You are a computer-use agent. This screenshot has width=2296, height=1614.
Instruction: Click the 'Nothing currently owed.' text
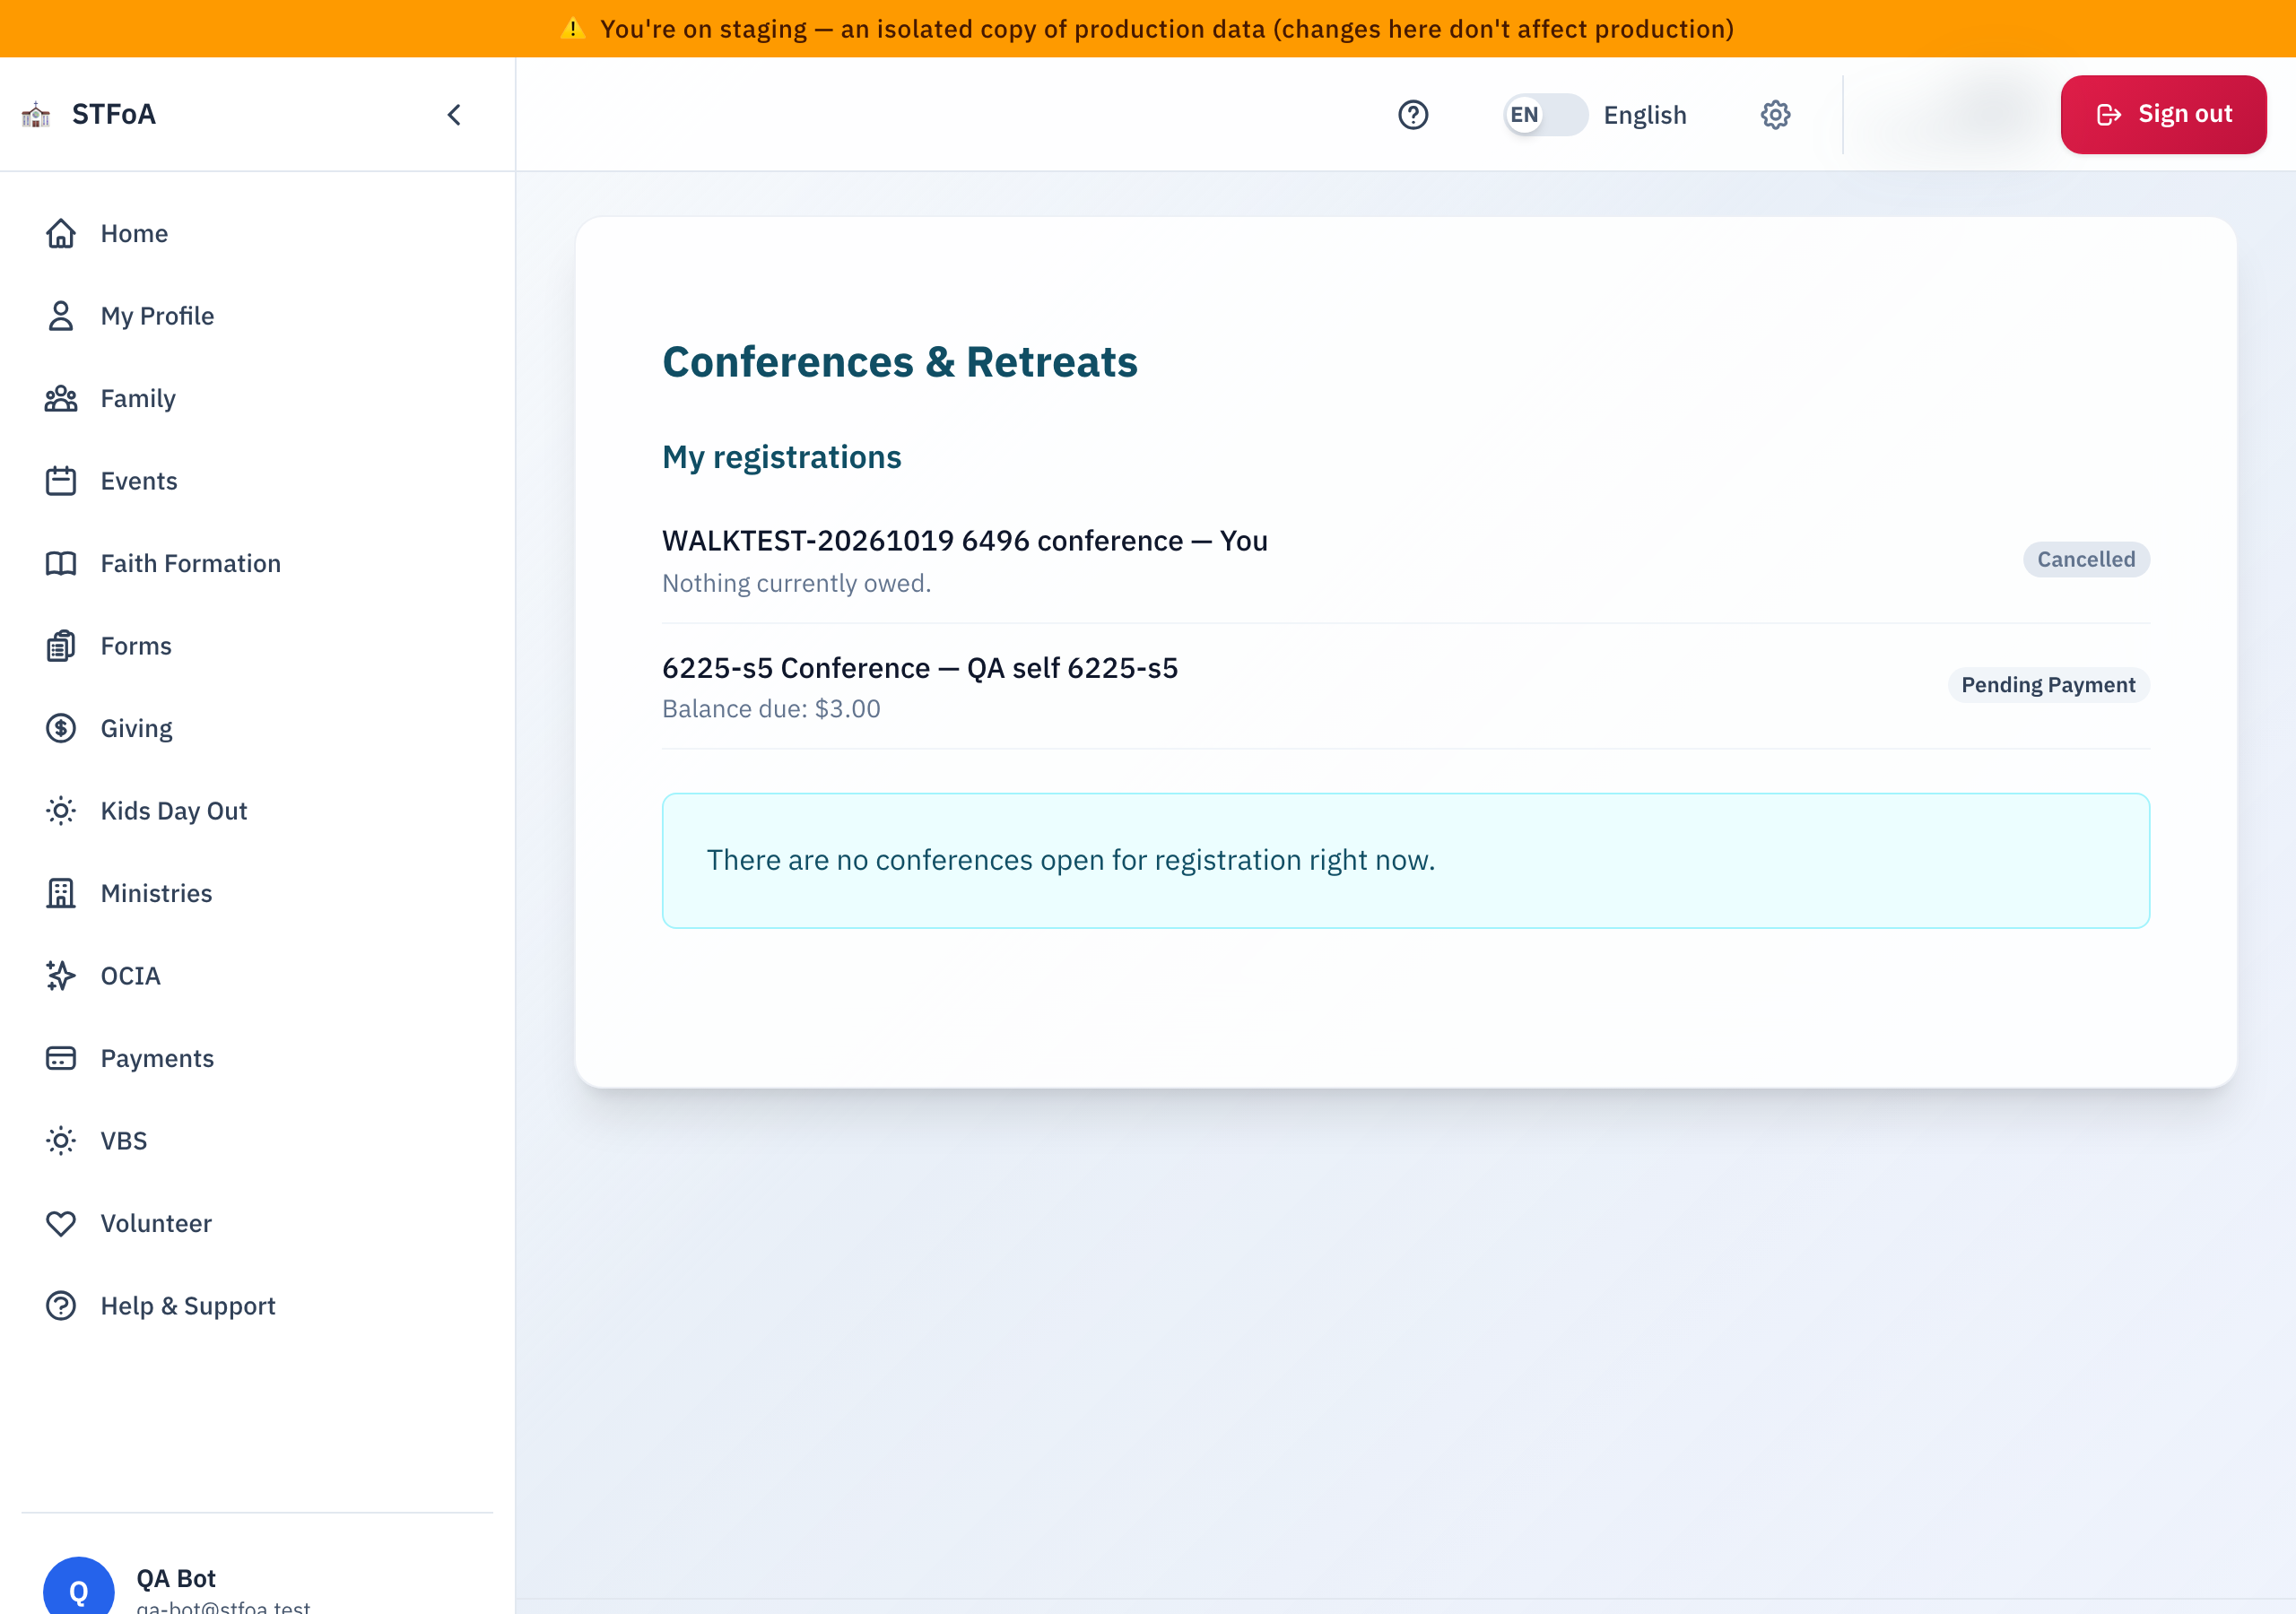(796, 584)
